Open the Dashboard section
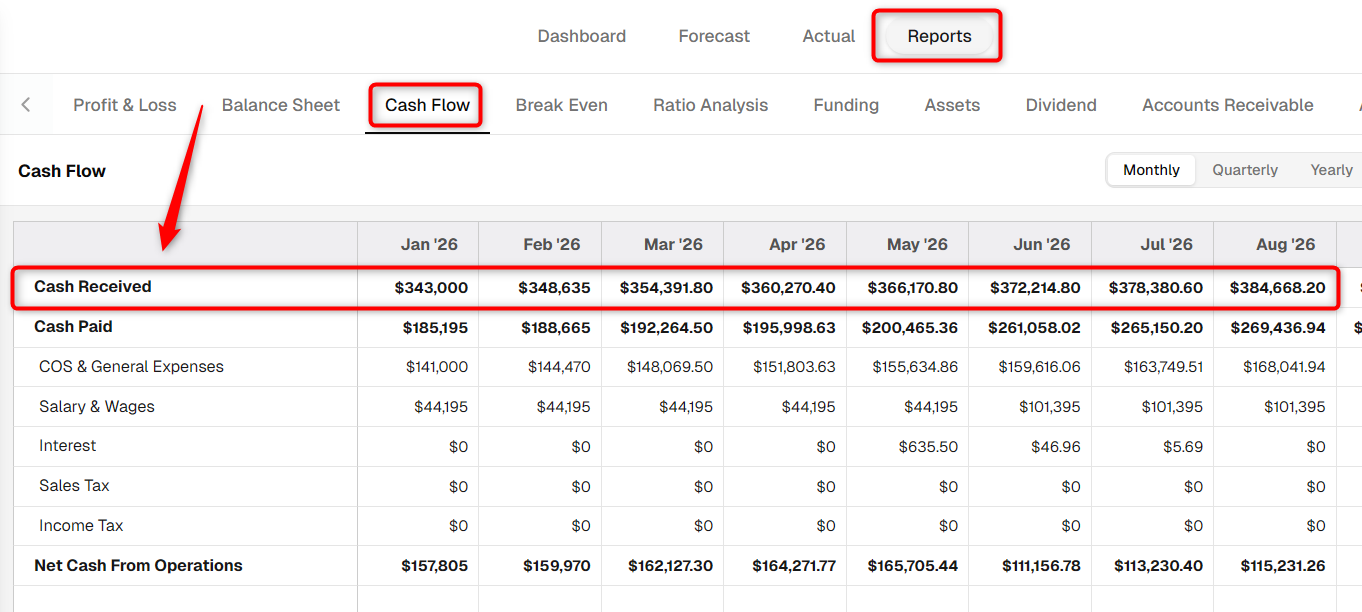Screen dimensions: 1362x612 (582, 36)
